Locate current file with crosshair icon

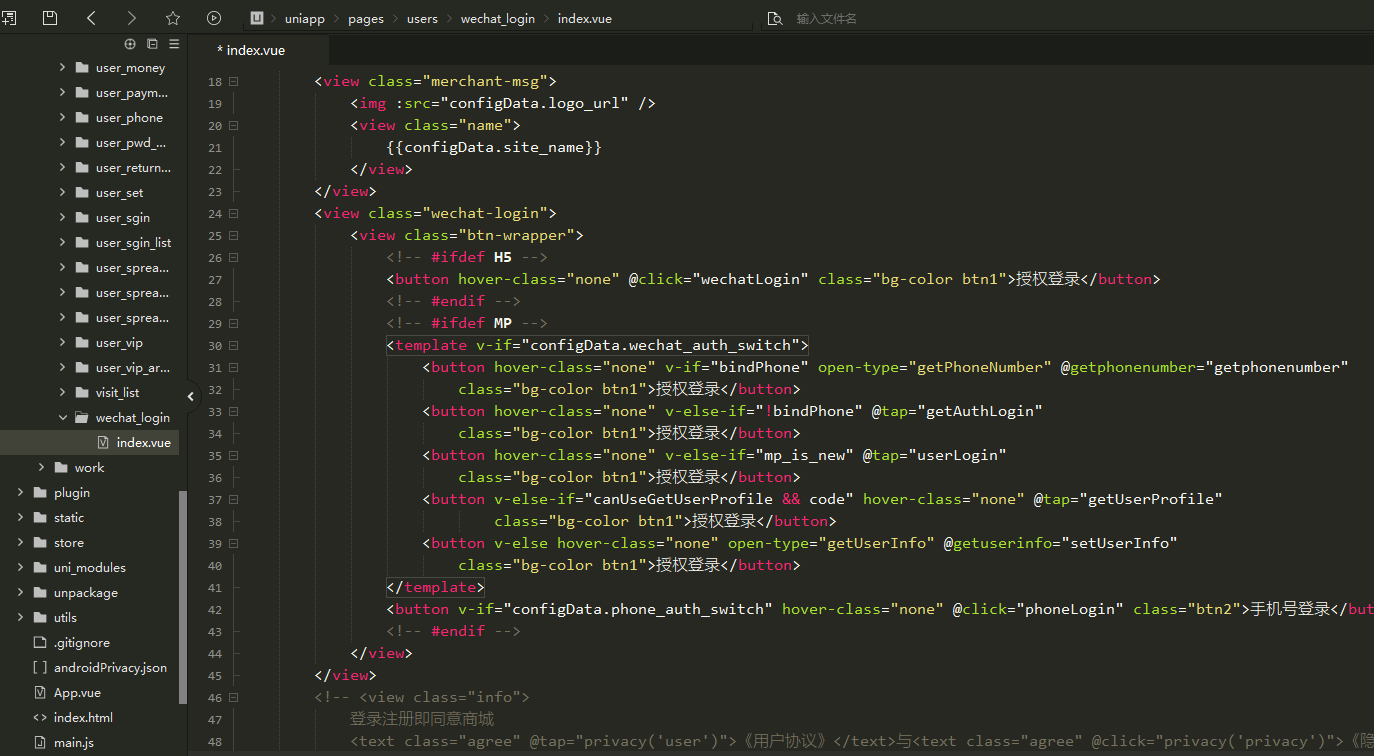(x=130, y=44)
